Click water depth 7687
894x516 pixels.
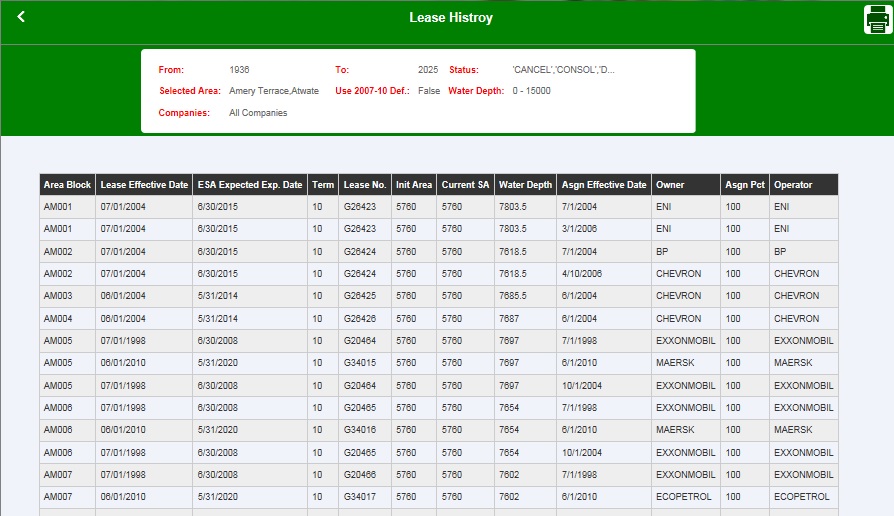[509, 319]
